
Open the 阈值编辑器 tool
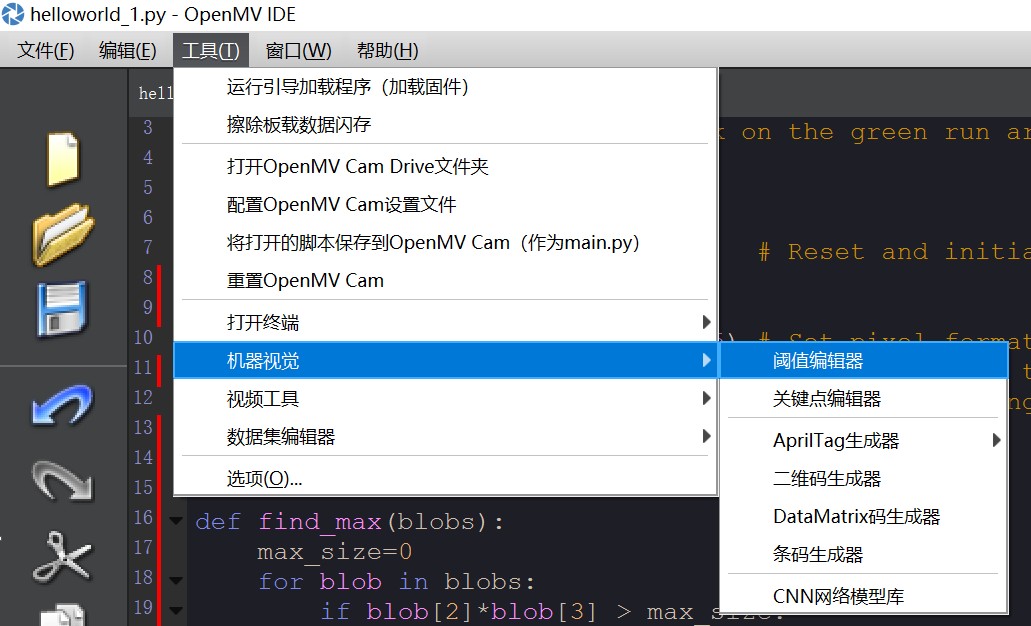(864, 360)
